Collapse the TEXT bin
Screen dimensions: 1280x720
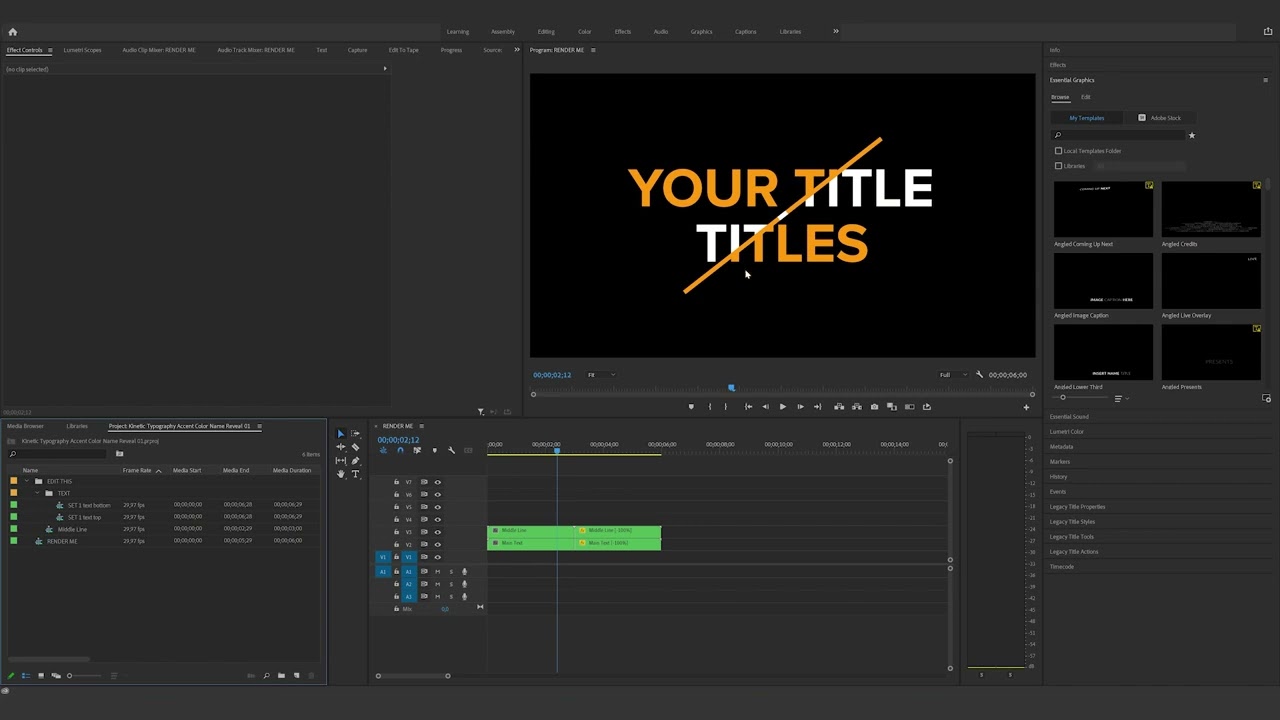point(38,493)
